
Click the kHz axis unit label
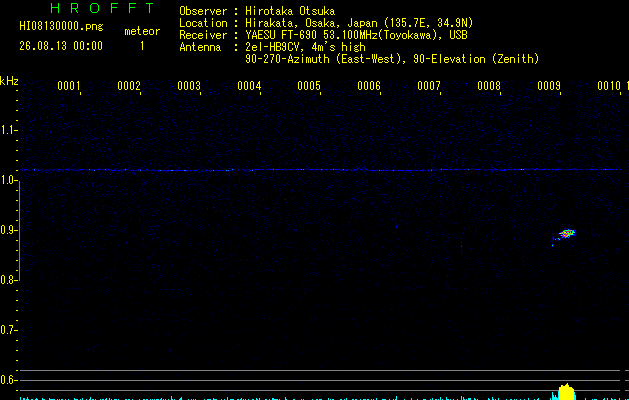tap(9, 81)
